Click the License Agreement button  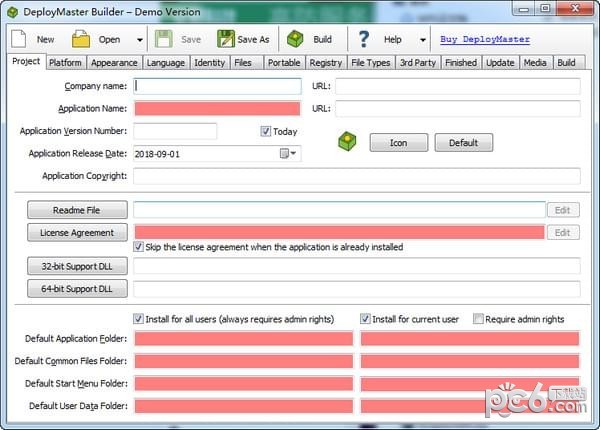tap(77, 233)
